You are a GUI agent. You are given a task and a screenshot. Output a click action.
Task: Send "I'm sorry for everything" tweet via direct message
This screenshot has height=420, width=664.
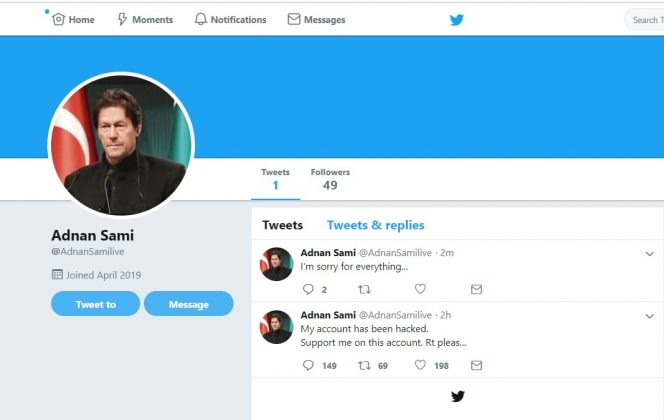coord(476,290)
